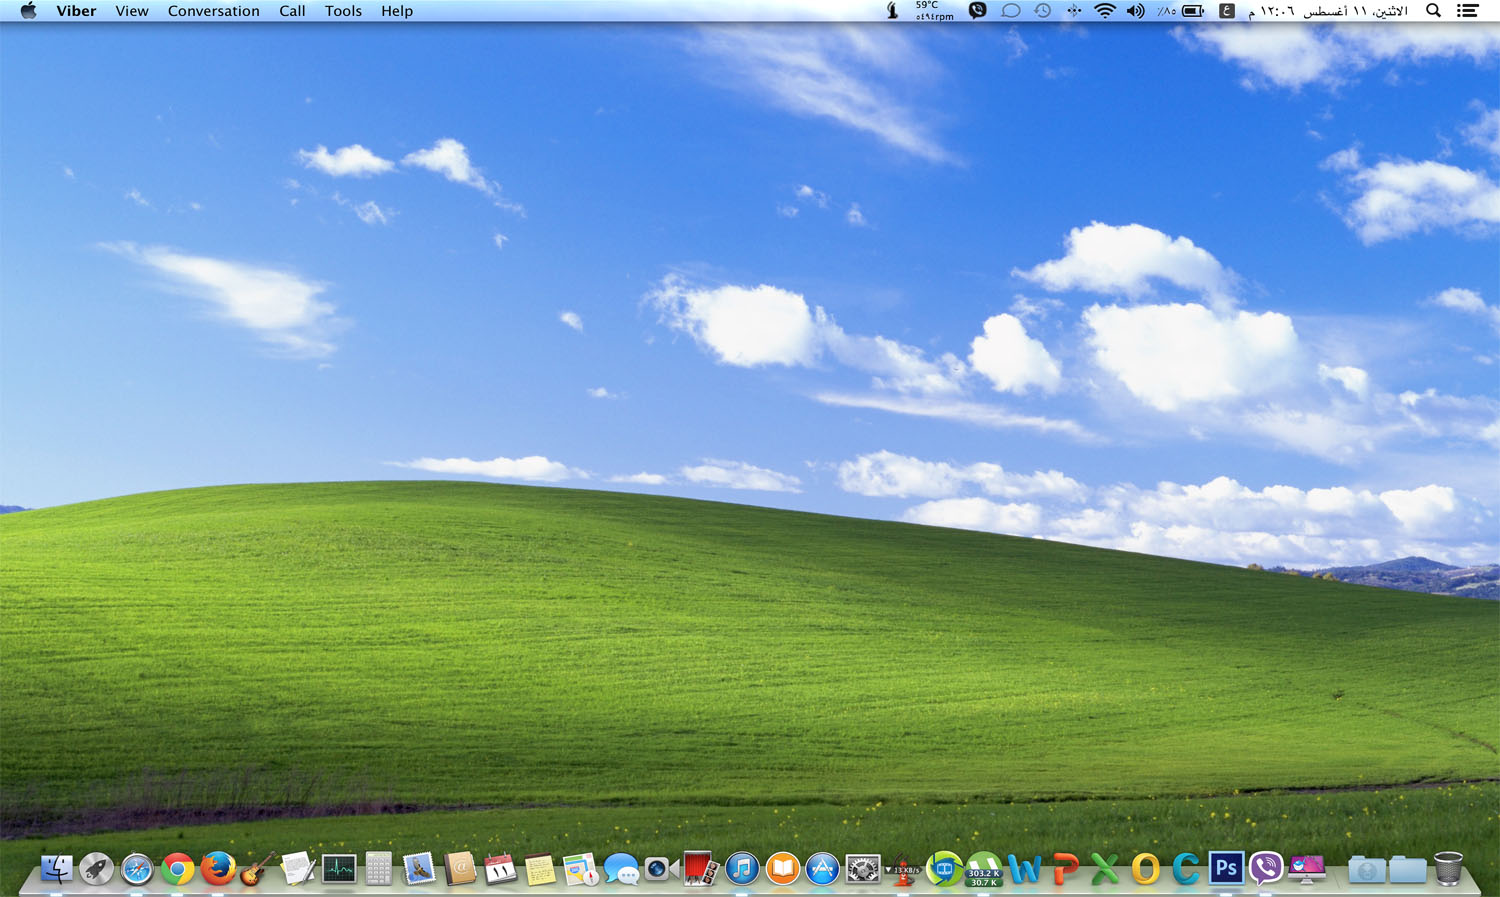Launch Microsoft Word from the Dock

pos(1024,869)
